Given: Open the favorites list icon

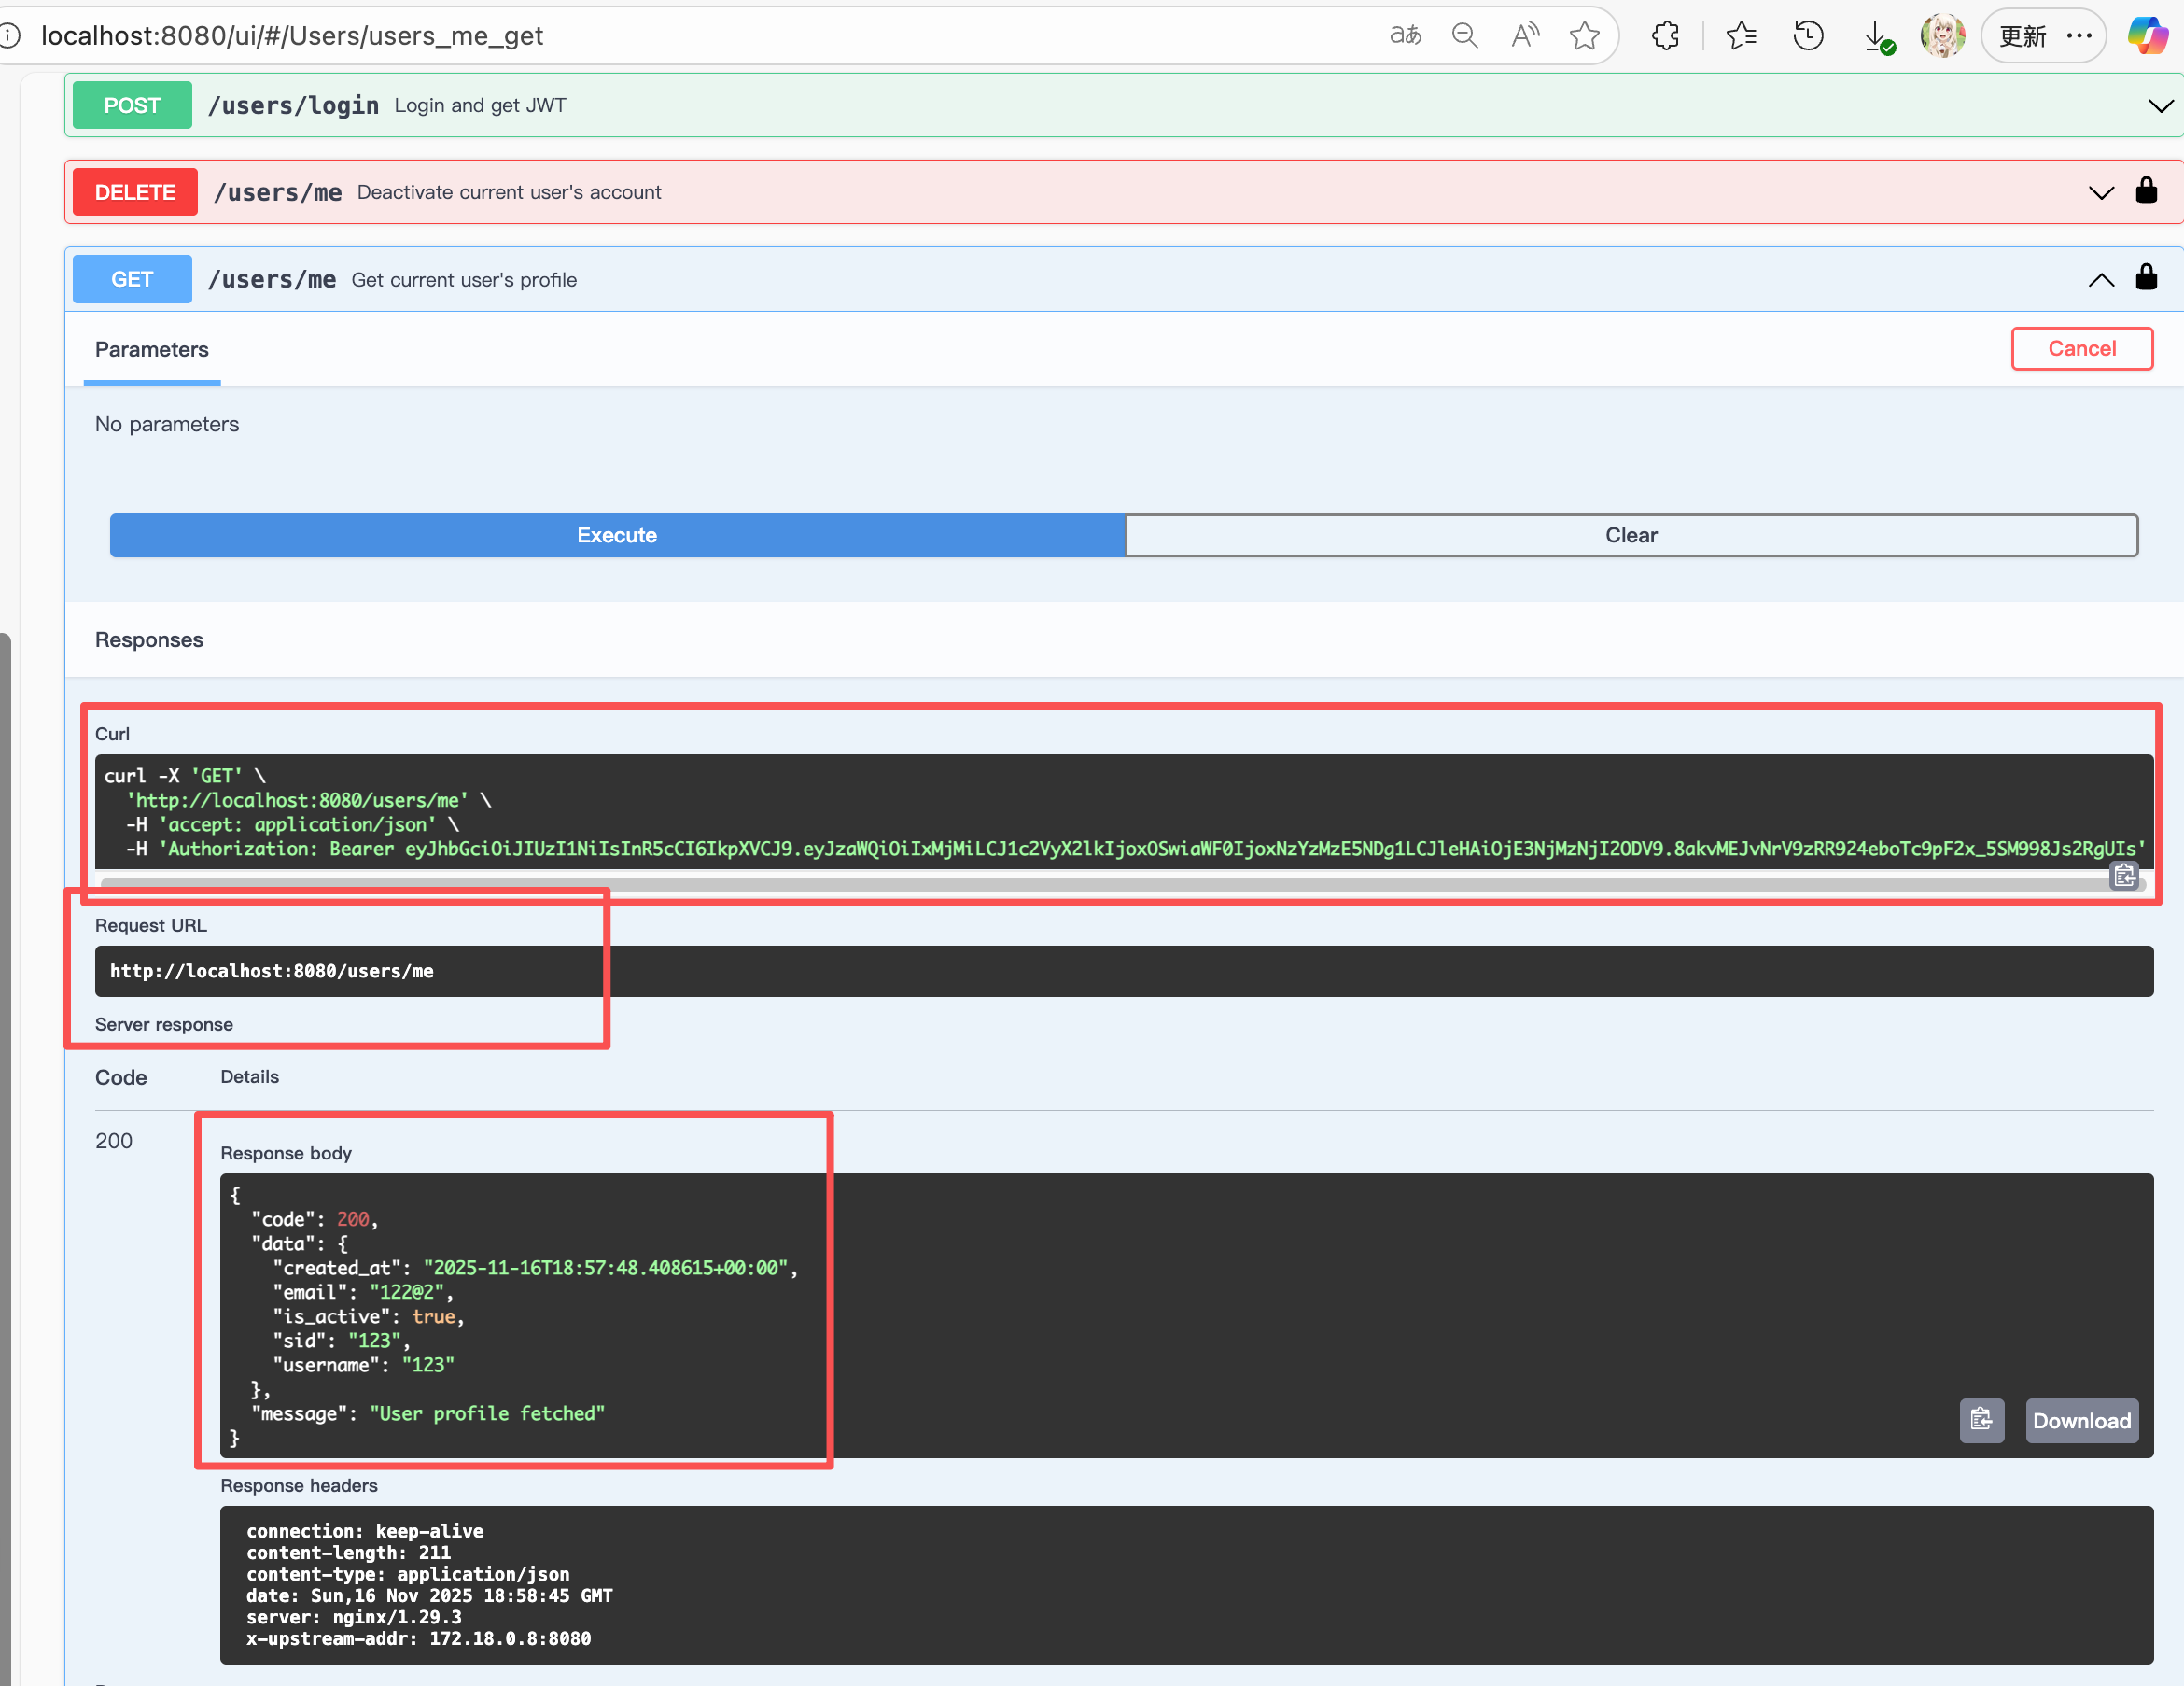Looking at the screenshot, I should coord(1741,36).
